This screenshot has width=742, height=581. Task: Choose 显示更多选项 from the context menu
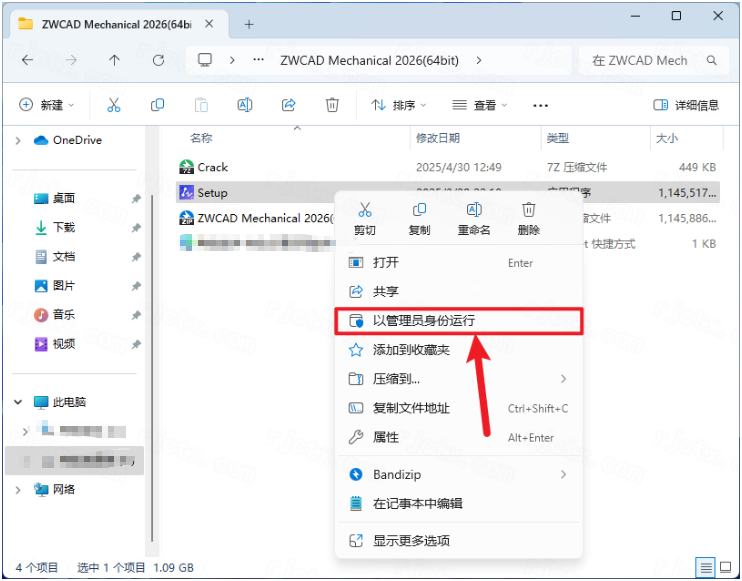tap(411, 541)
